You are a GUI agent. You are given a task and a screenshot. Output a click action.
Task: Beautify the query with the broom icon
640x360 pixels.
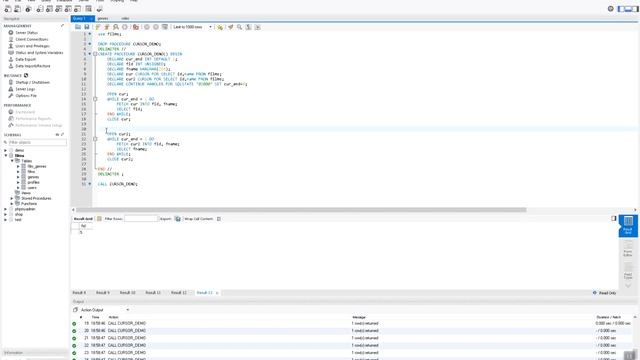[231, 27]
